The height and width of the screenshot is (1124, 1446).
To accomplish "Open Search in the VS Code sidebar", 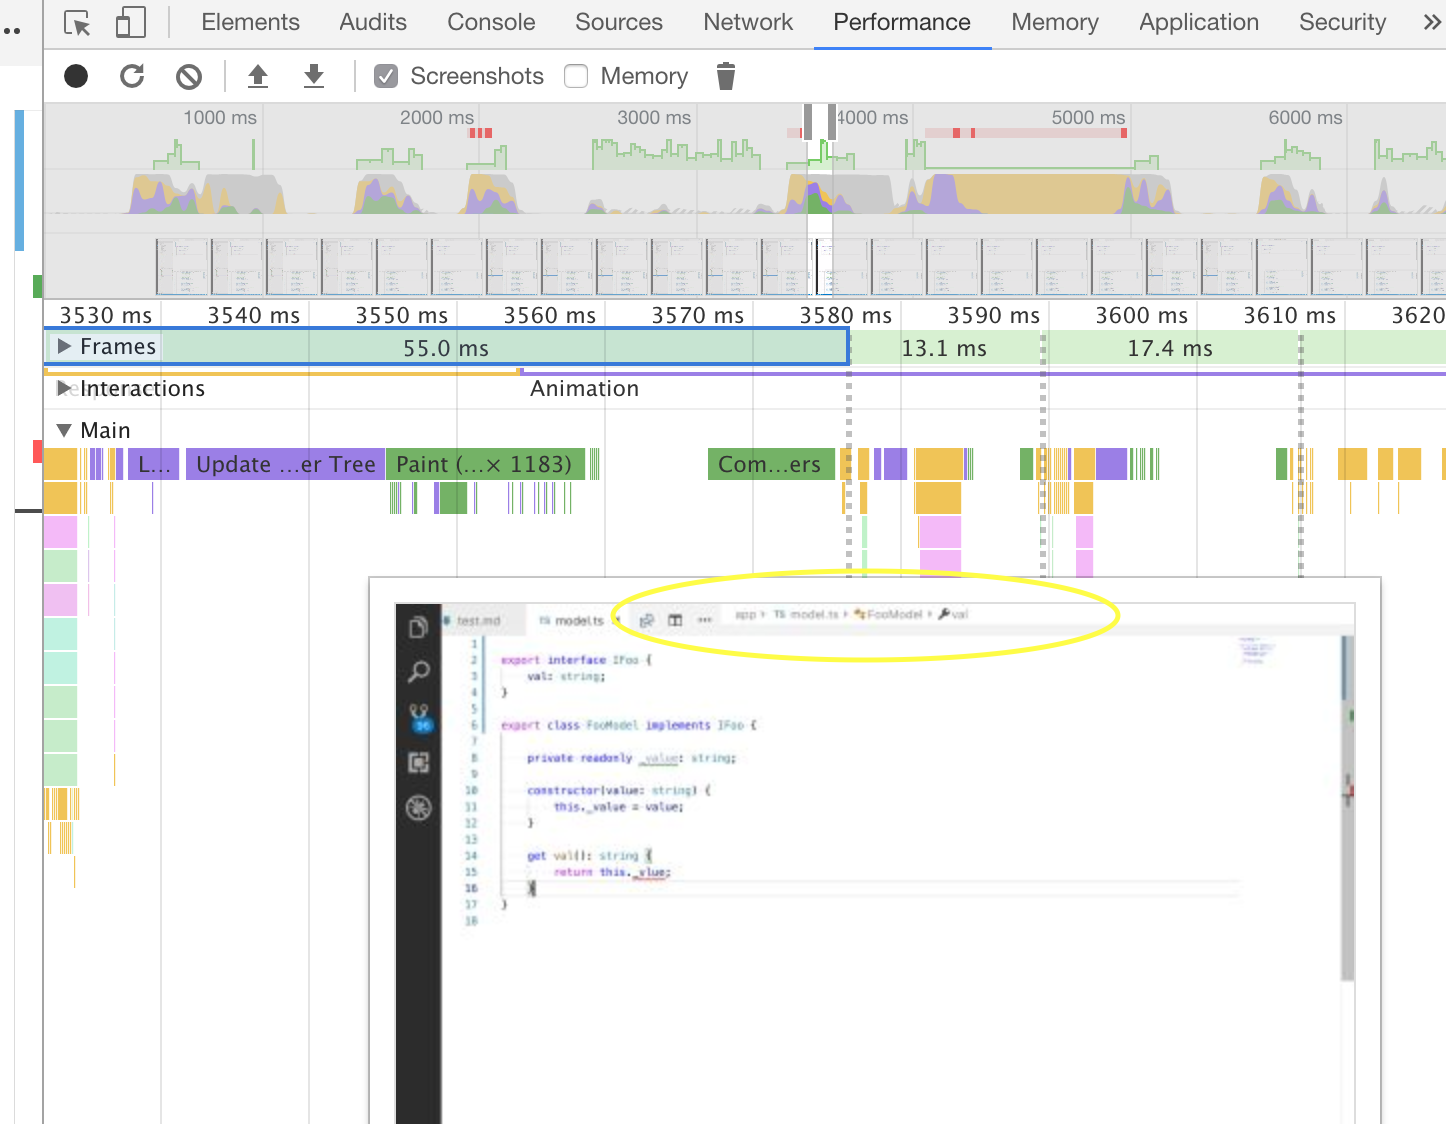I will point(419,672).
